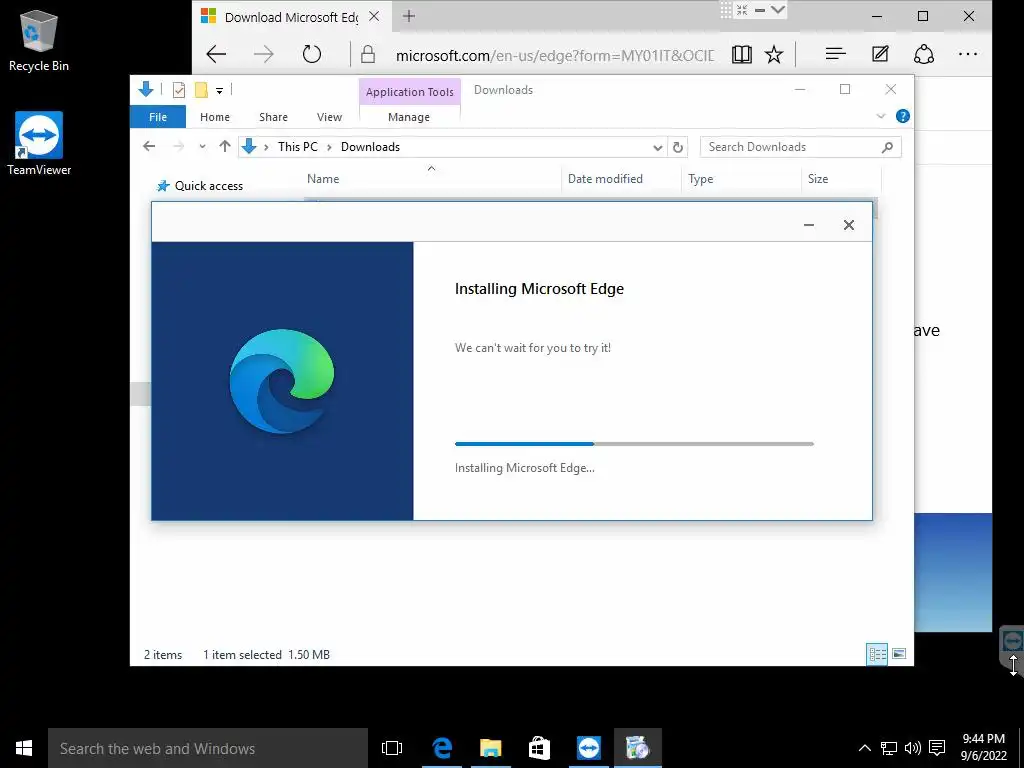Open the Store taskbar icon

(539, 748)
